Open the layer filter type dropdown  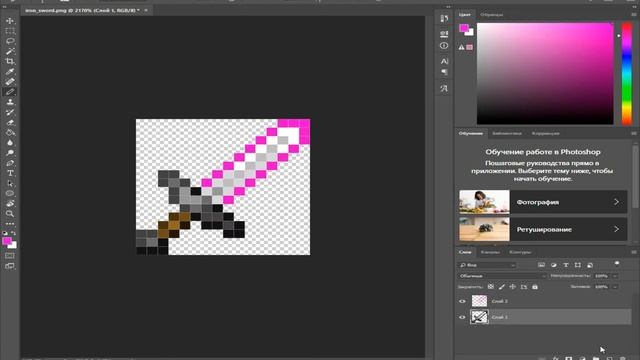point(487,265)
